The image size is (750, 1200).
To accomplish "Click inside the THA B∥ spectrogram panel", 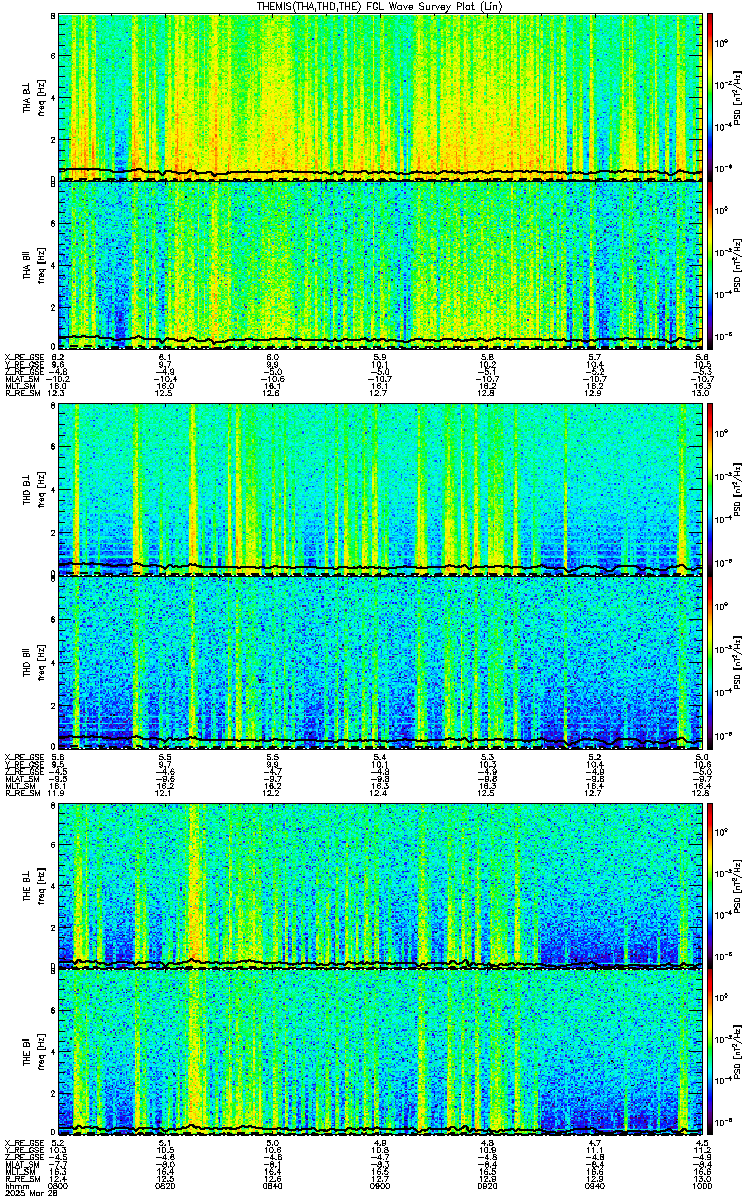I will point(380,265).
